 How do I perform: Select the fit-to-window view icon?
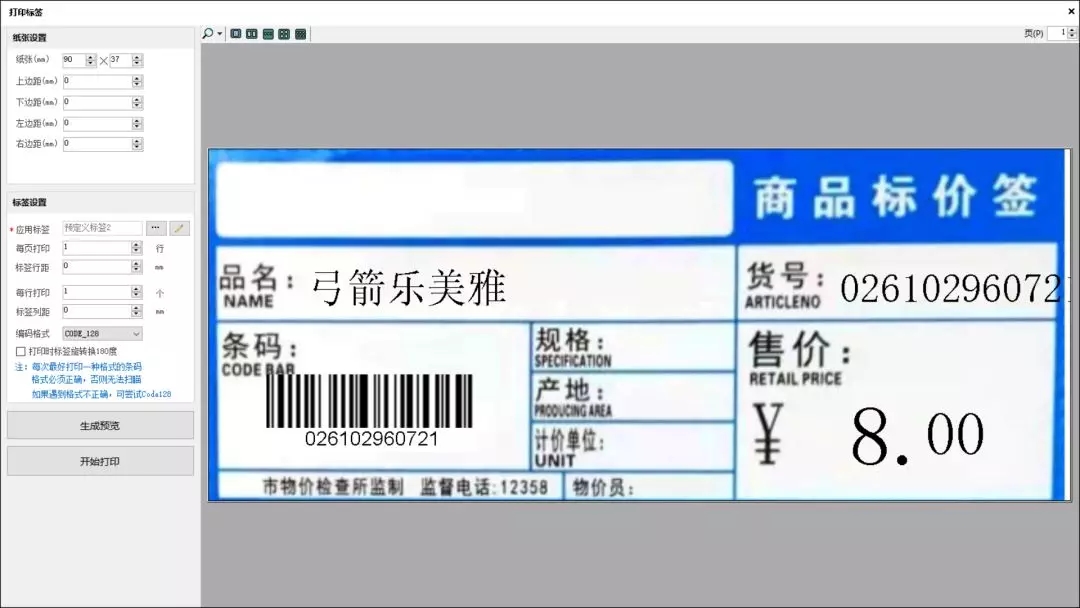click(235, 32)
